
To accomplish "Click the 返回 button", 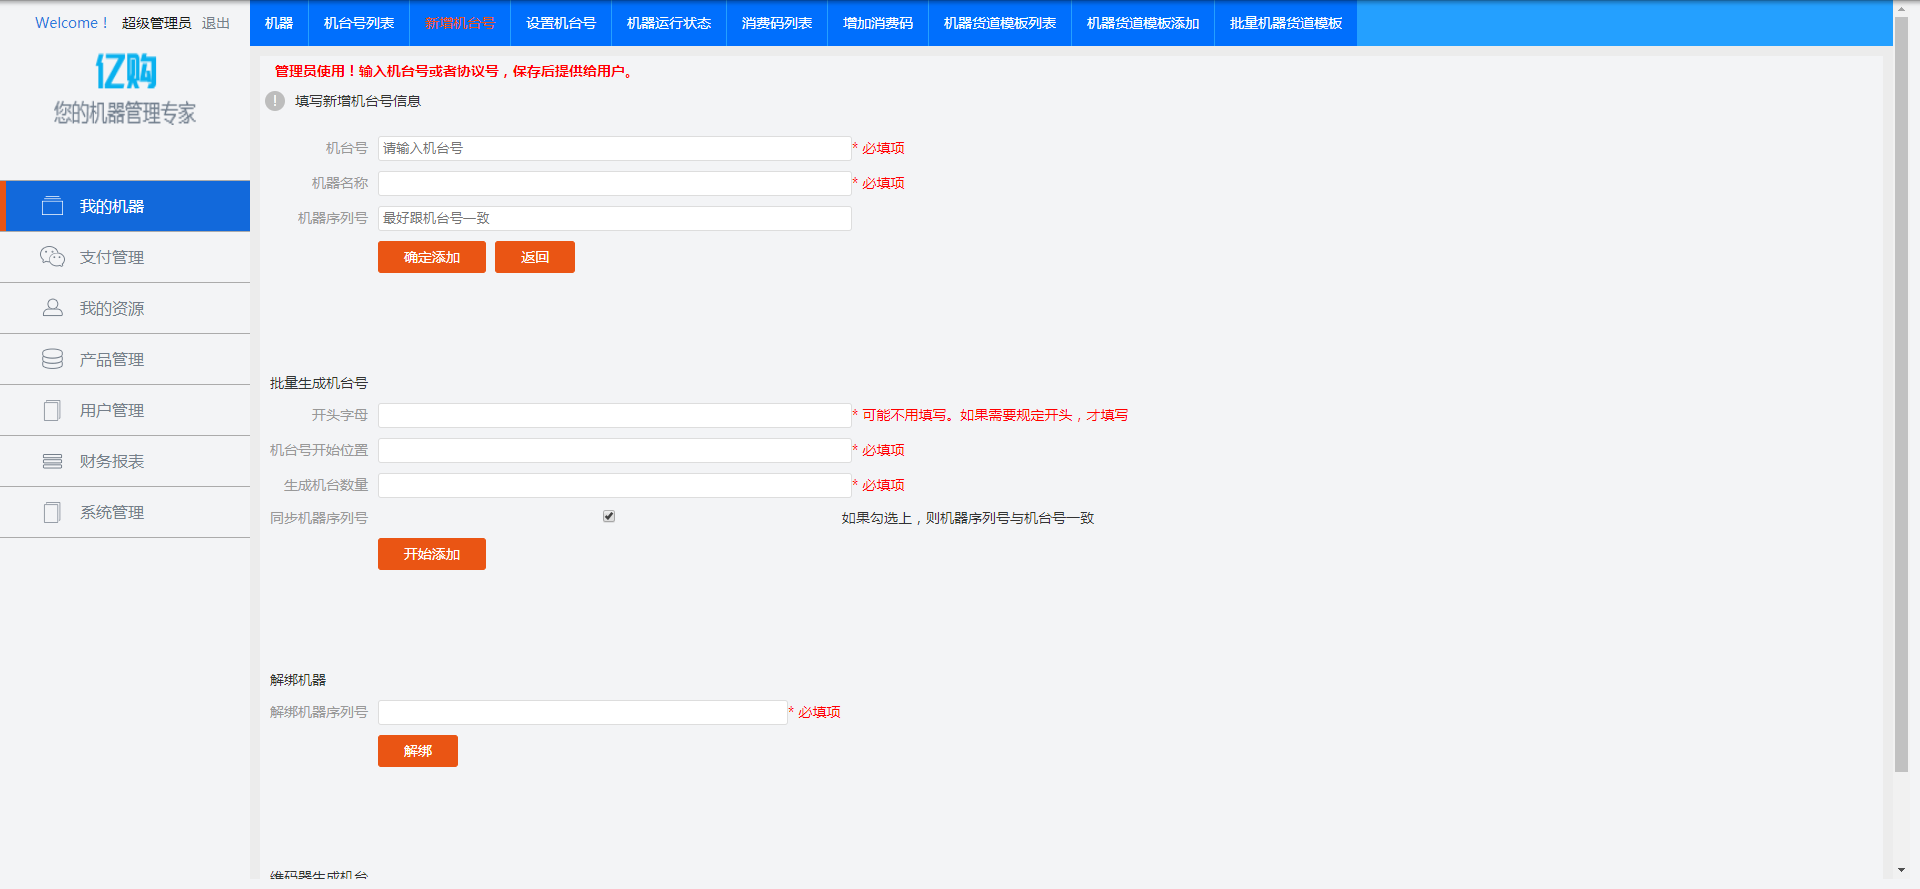I will coord(534,257).
